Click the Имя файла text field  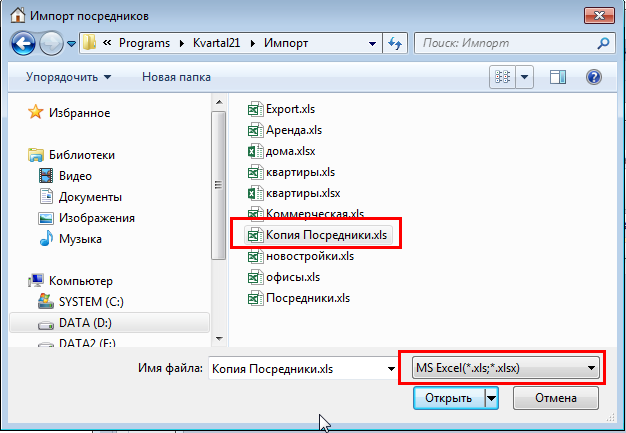295,369
